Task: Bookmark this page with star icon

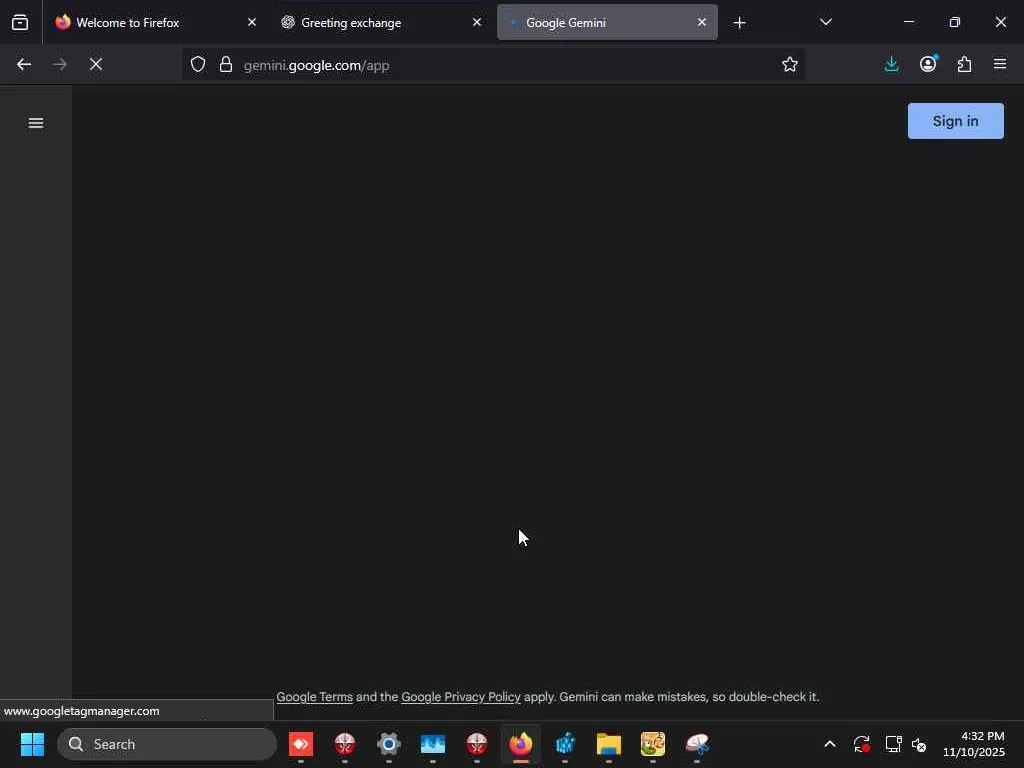Action: (x=790, y=64)
